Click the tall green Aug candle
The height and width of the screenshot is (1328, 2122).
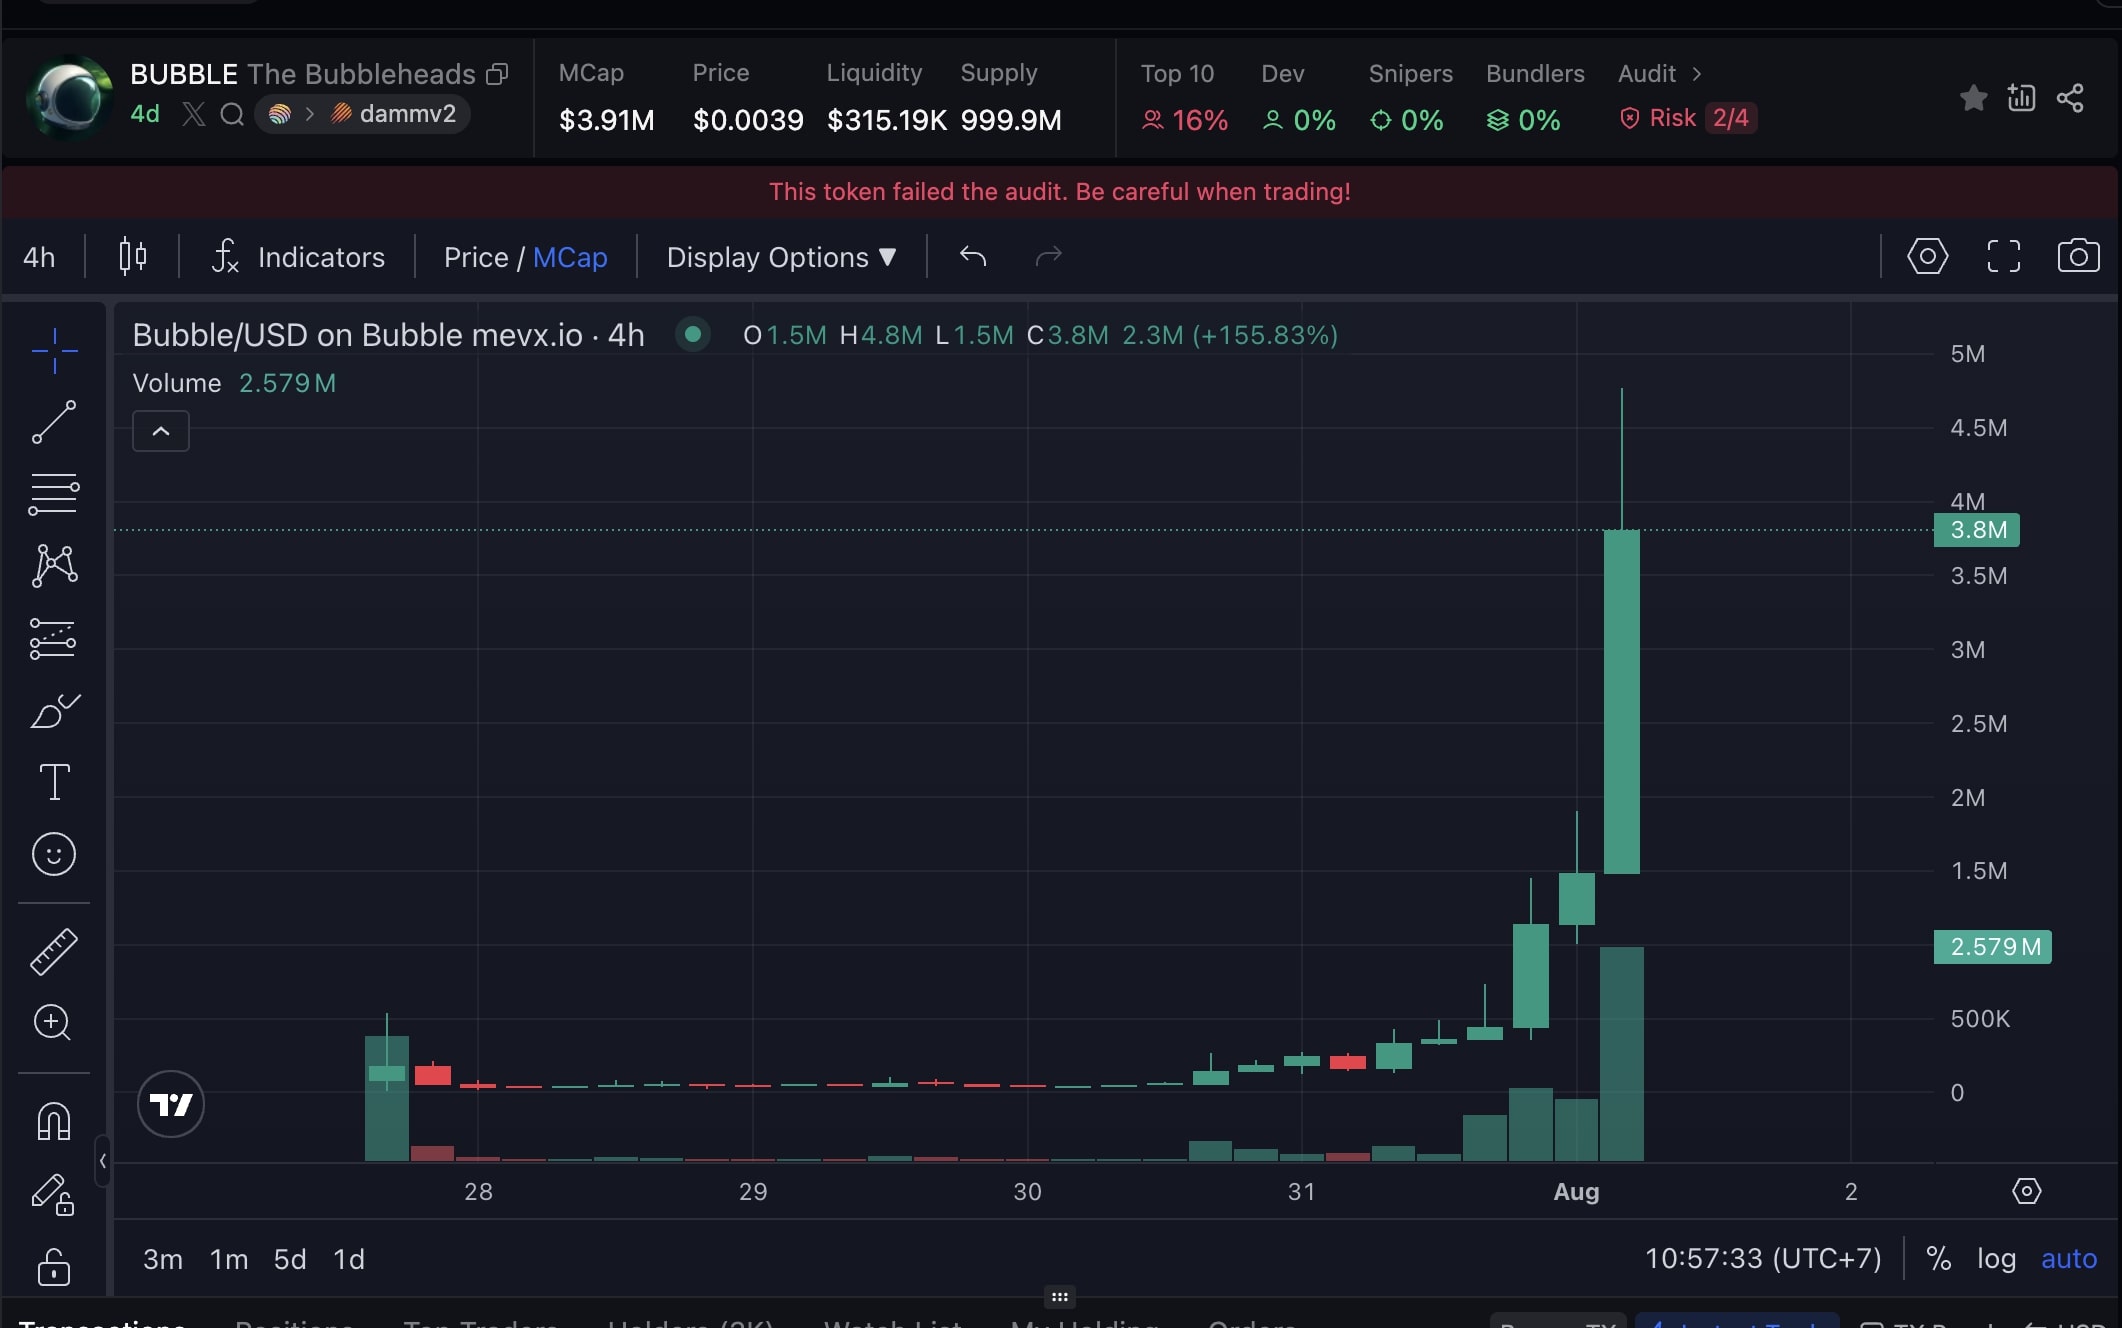(1621, 702)
